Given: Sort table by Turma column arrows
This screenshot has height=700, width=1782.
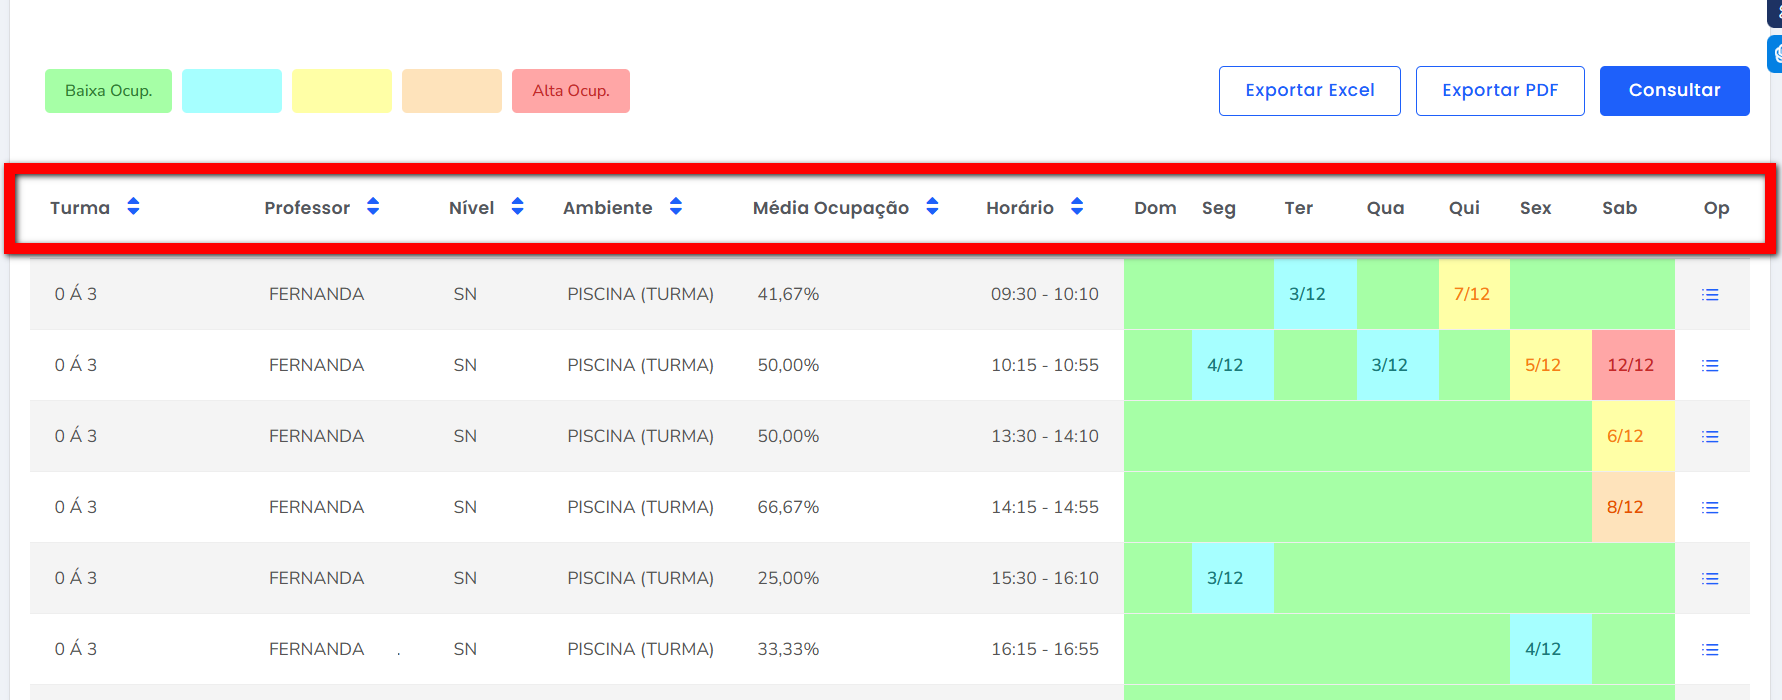Looking at the screenshot, I should (x=133, y=207).
